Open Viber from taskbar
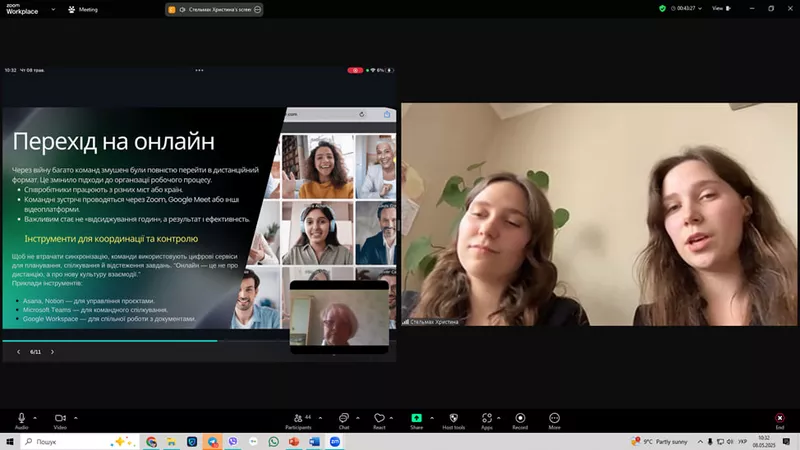The height and width of the screenshot is (450, 800). (233, 442)
